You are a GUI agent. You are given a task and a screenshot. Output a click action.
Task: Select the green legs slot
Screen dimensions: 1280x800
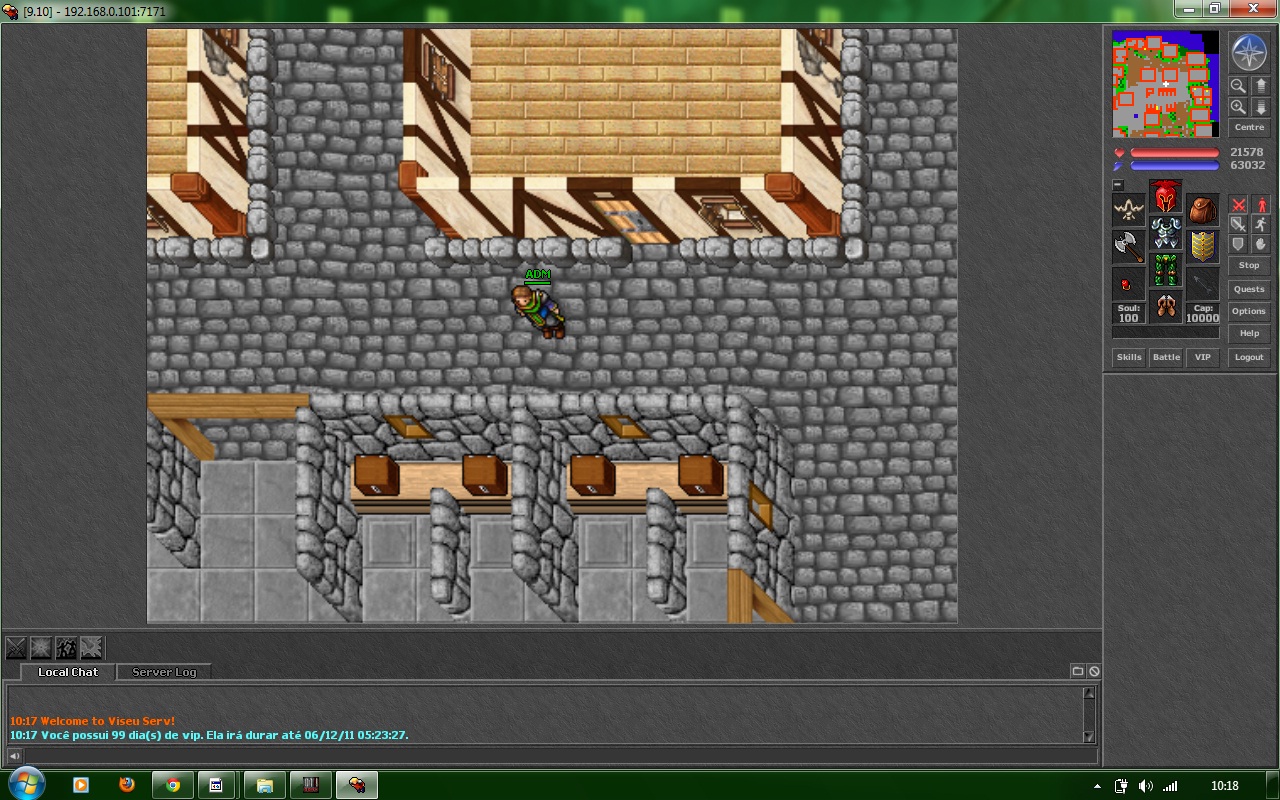[1166, 270]
